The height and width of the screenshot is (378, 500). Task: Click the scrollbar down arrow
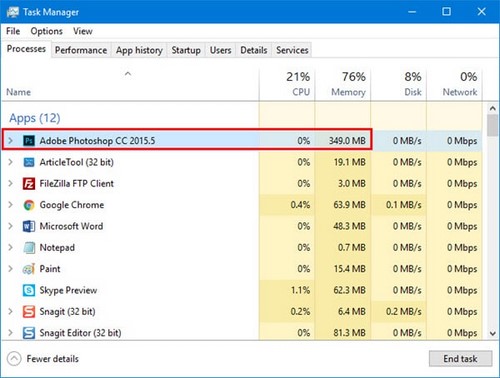click(493, 333)
